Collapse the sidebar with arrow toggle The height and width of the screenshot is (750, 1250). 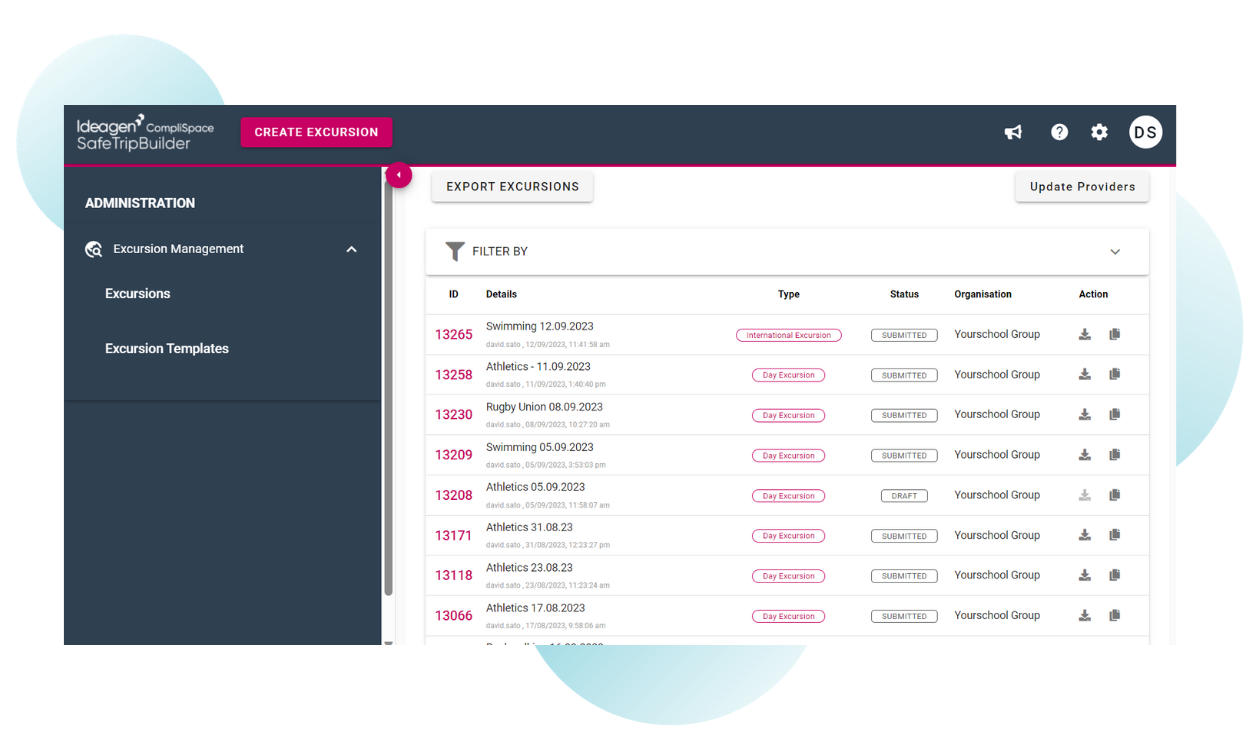coord(399,175)
